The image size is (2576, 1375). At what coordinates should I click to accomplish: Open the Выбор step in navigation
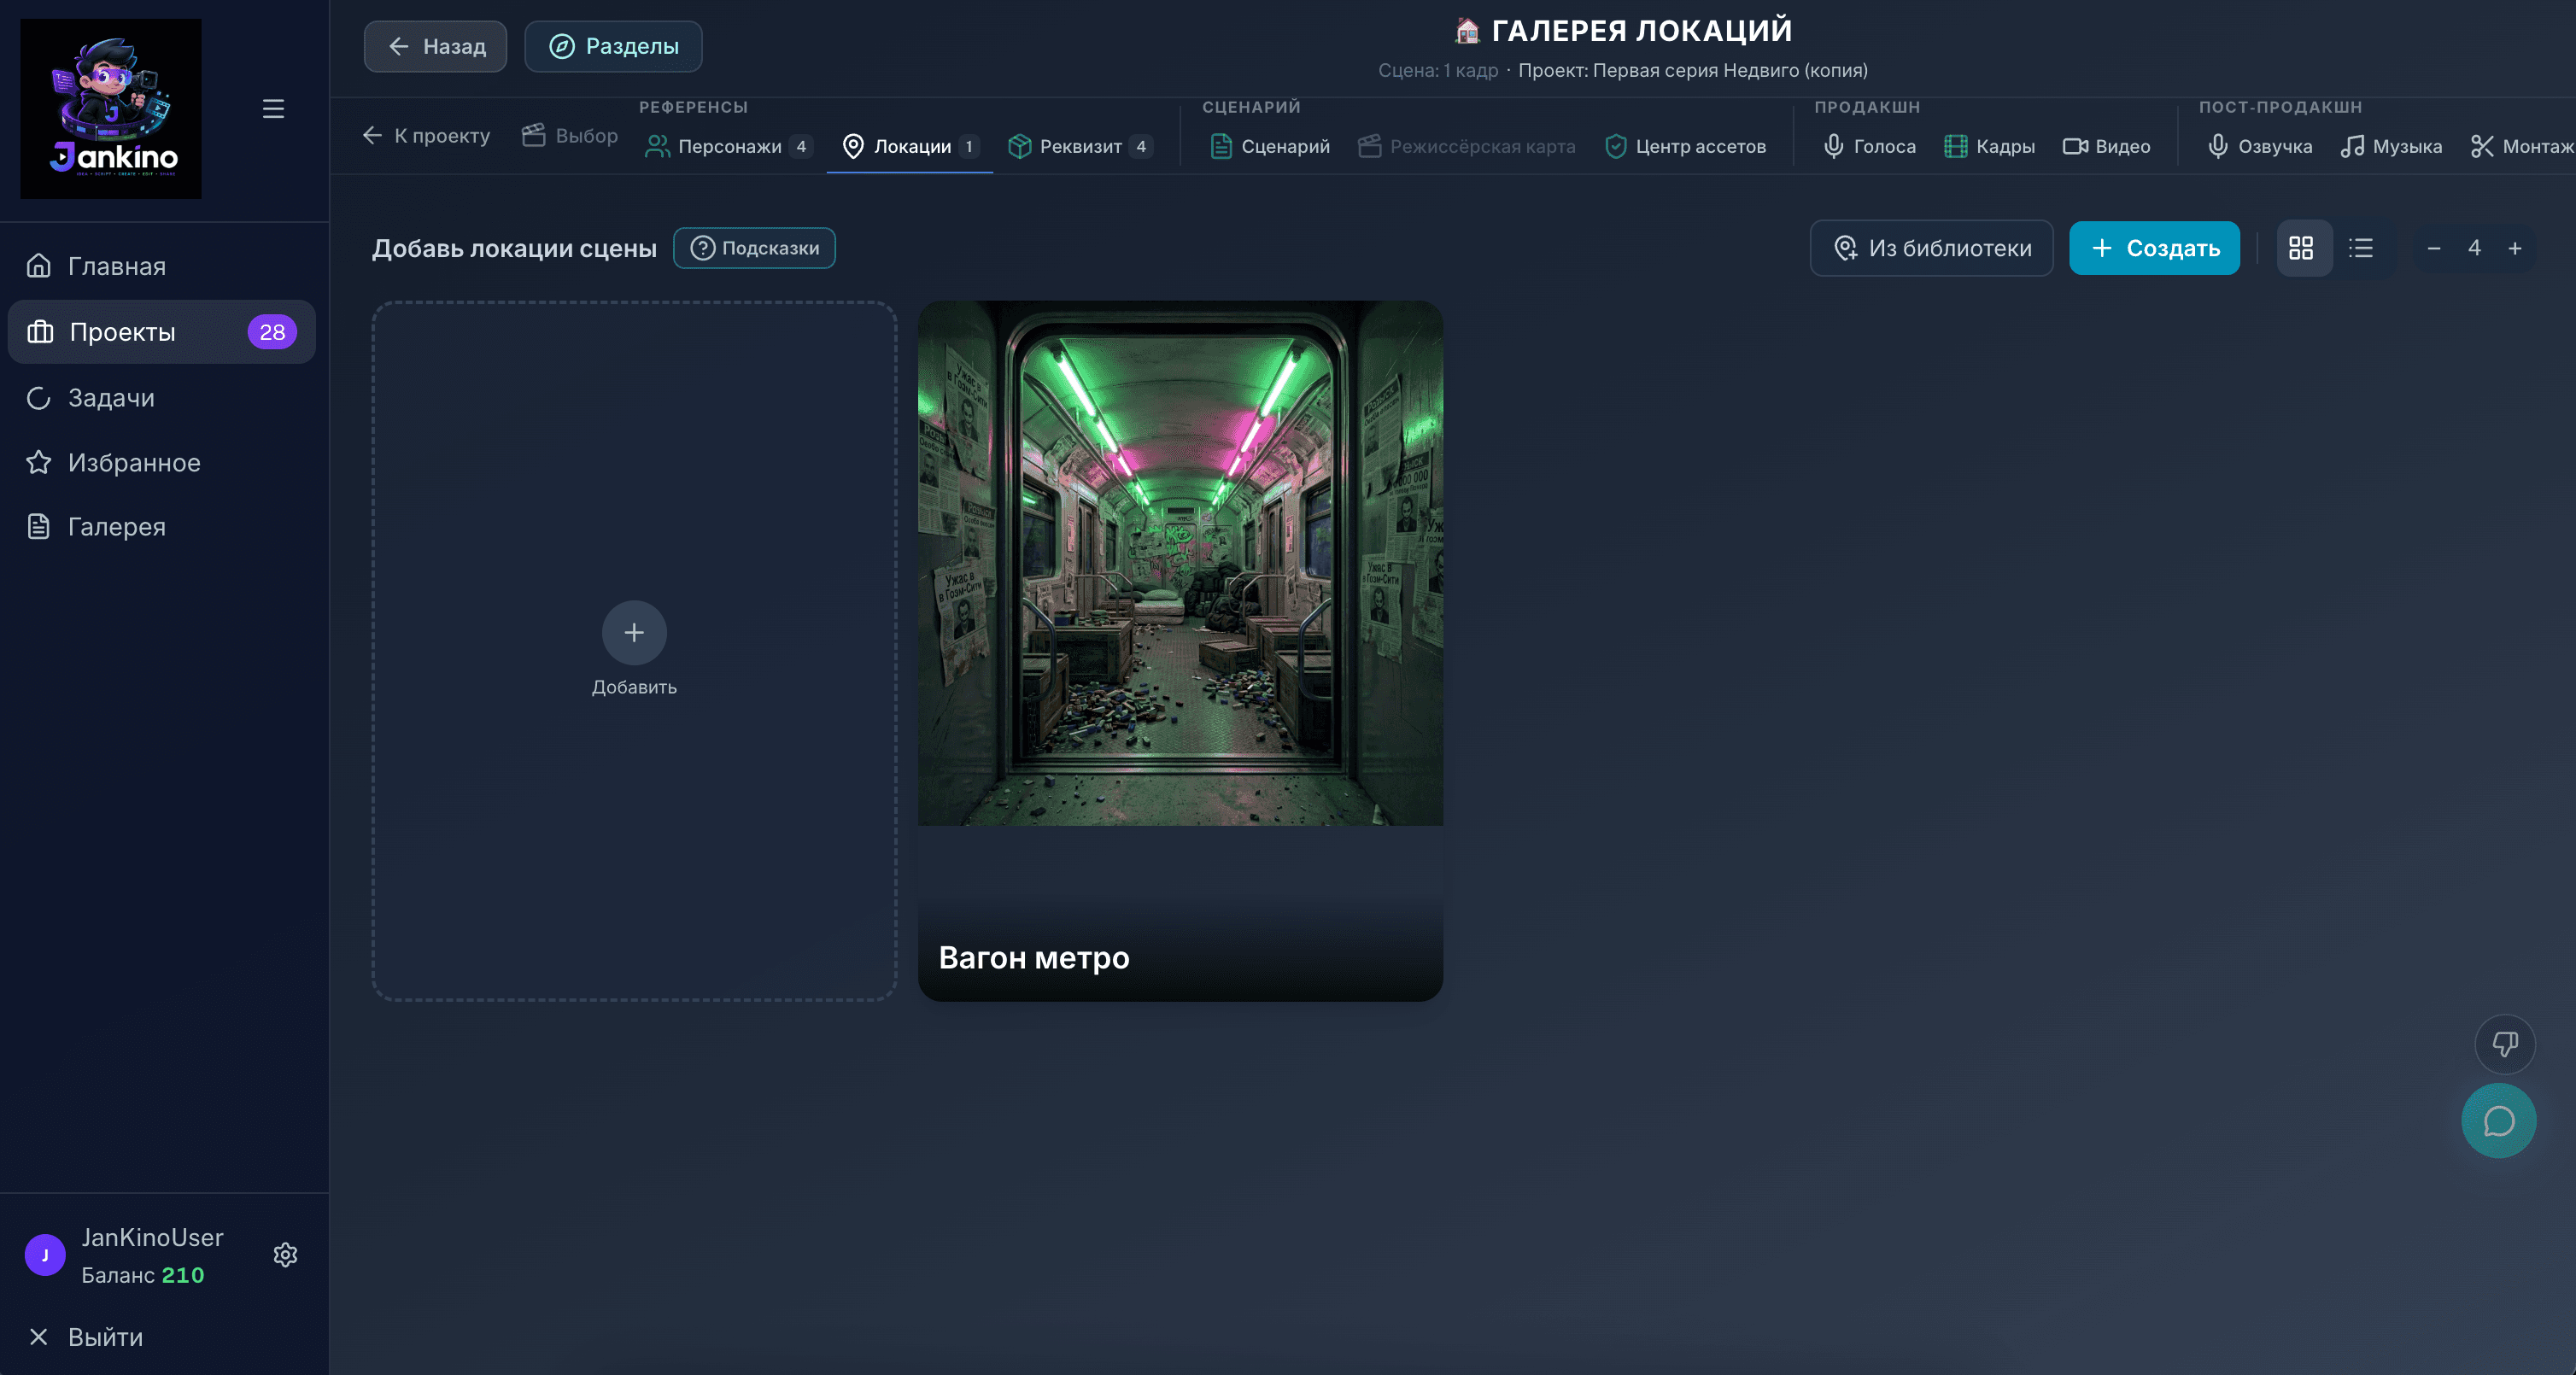tap(570, 135)
